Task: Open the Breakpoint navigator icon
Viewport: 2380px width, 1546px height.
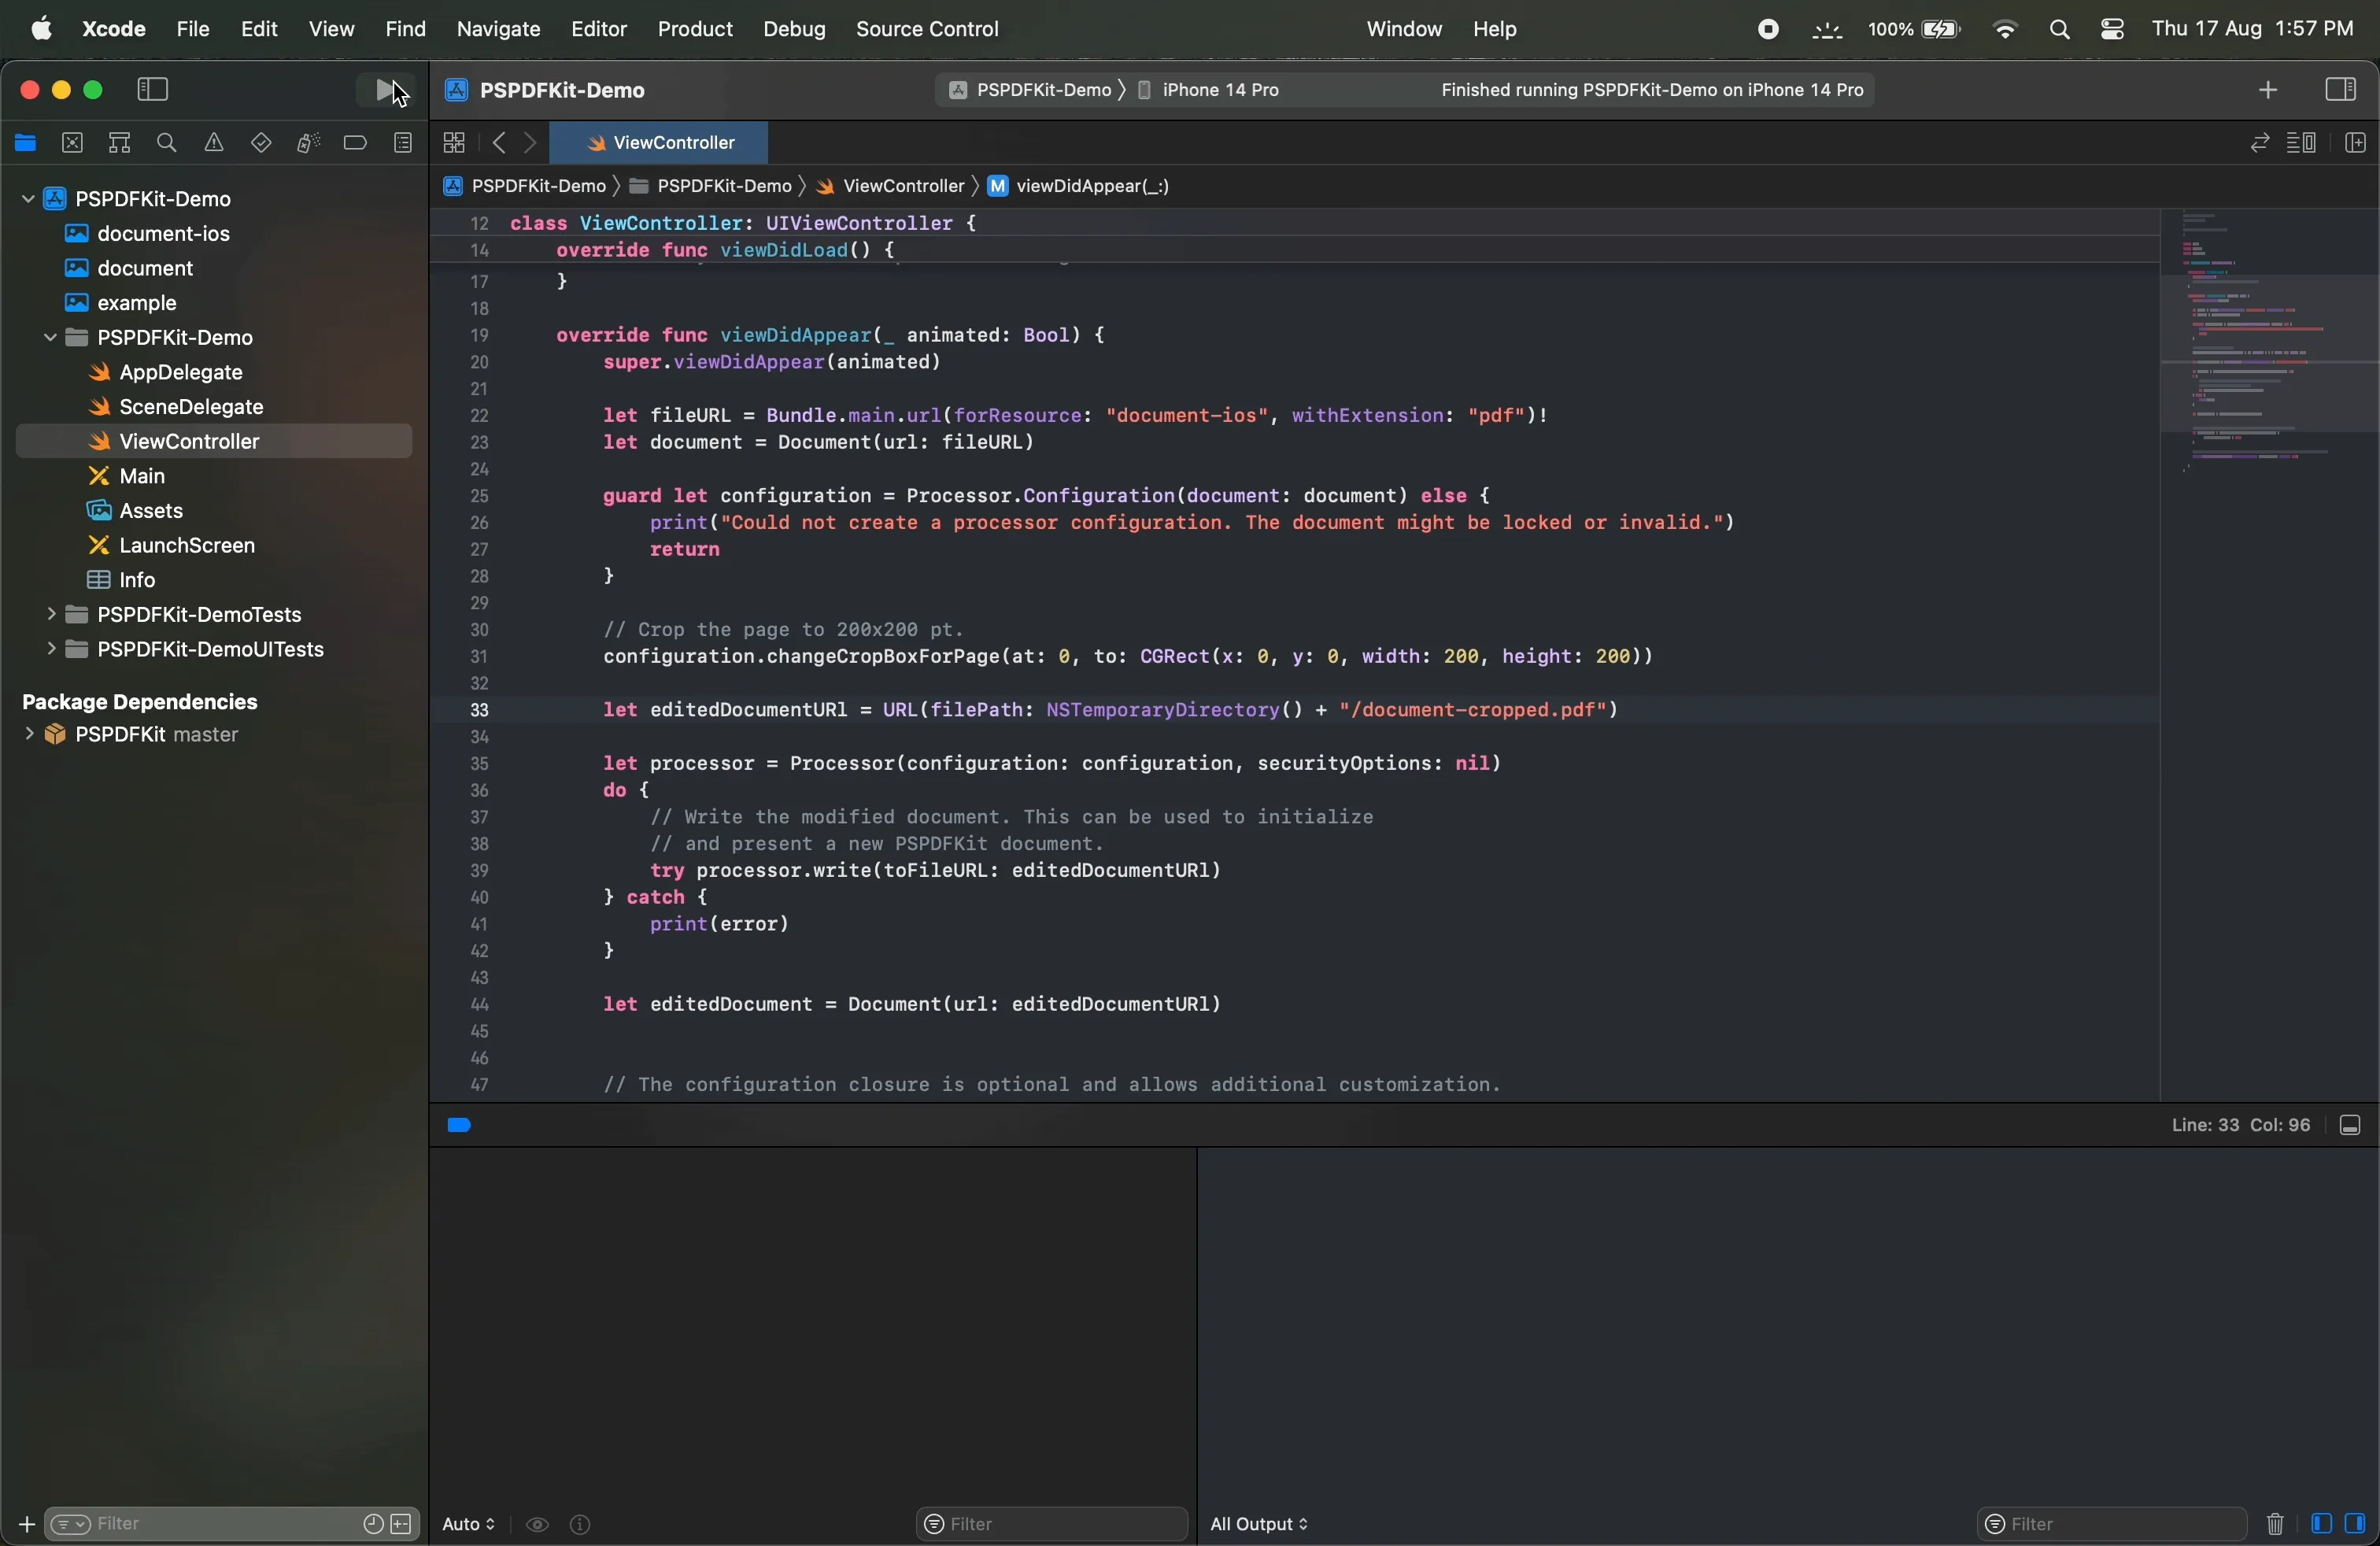Action: (355, 143)
